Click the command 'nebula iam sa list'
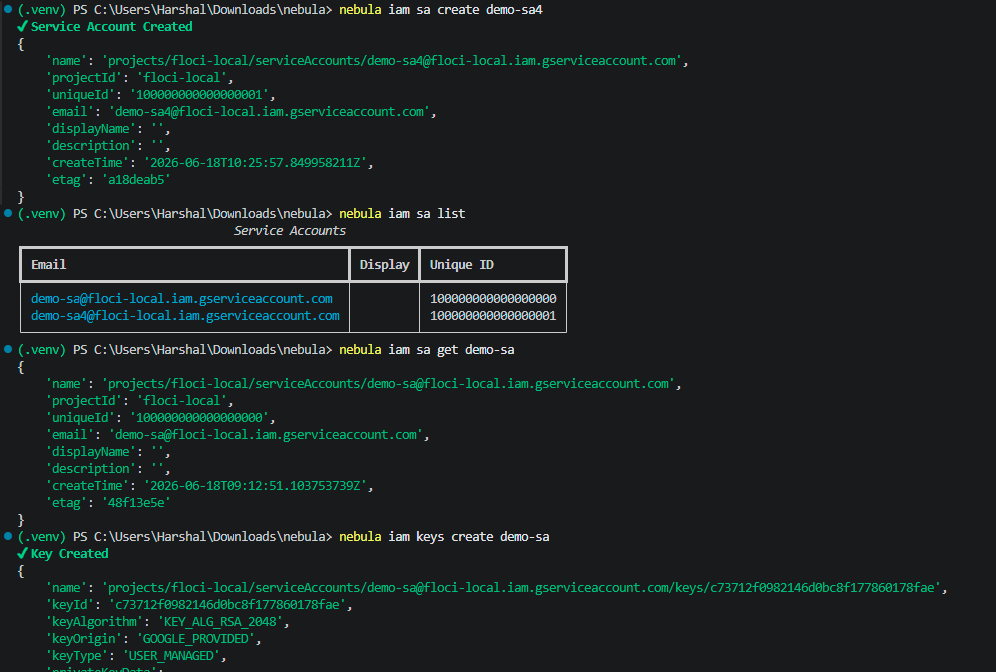This screenshot has height=672, width=996. (x=402, y=213)
